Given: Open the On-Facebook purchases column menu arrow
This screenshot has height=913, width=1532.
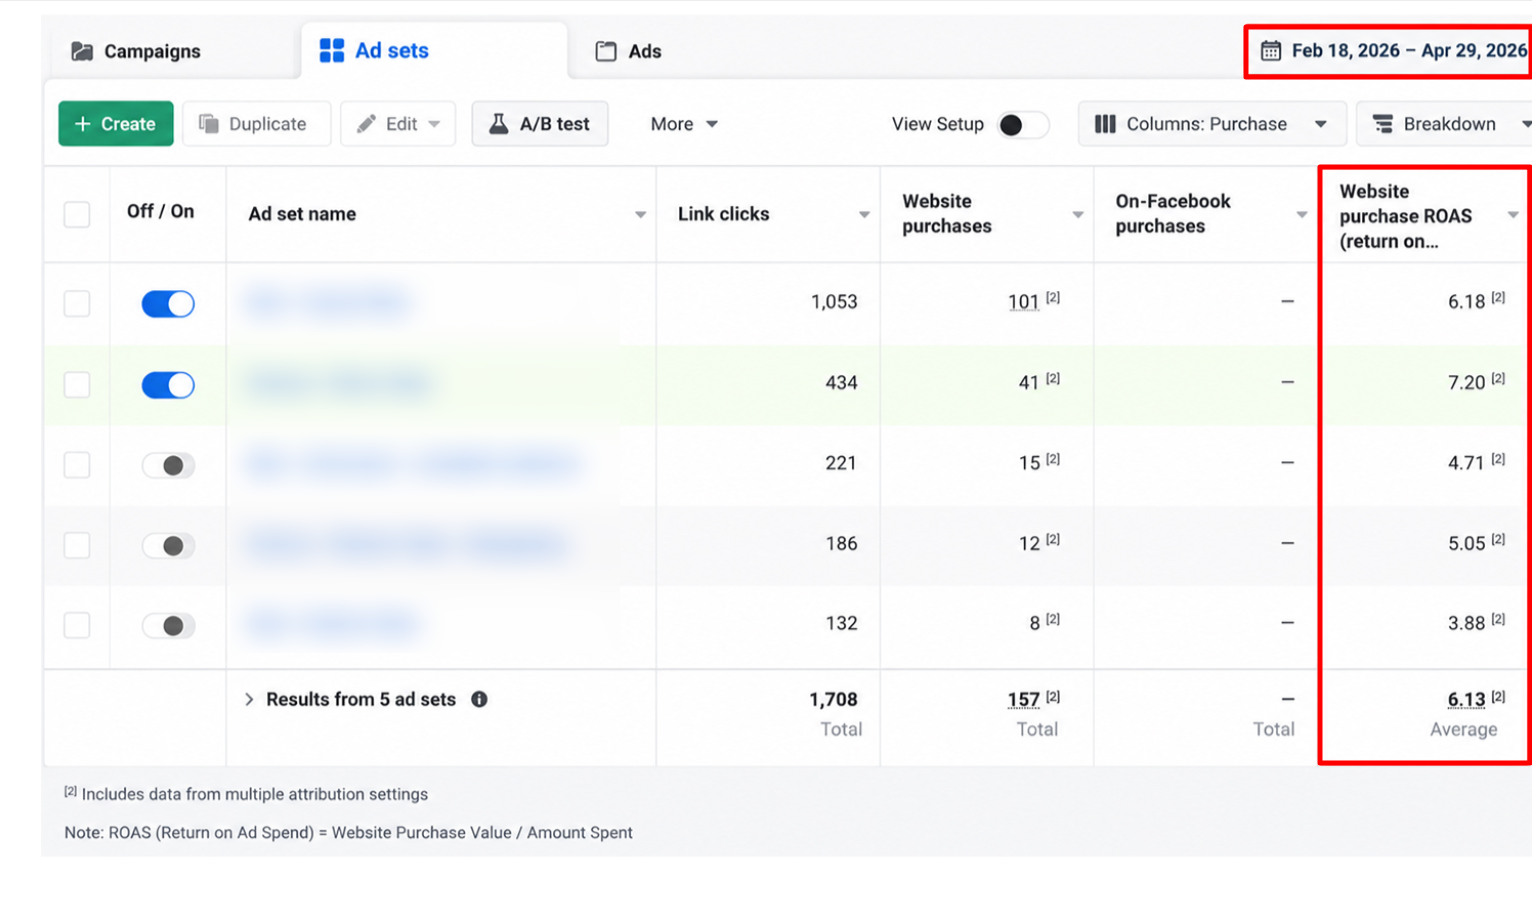Looking at the screenshot, I should [1302, 215].
